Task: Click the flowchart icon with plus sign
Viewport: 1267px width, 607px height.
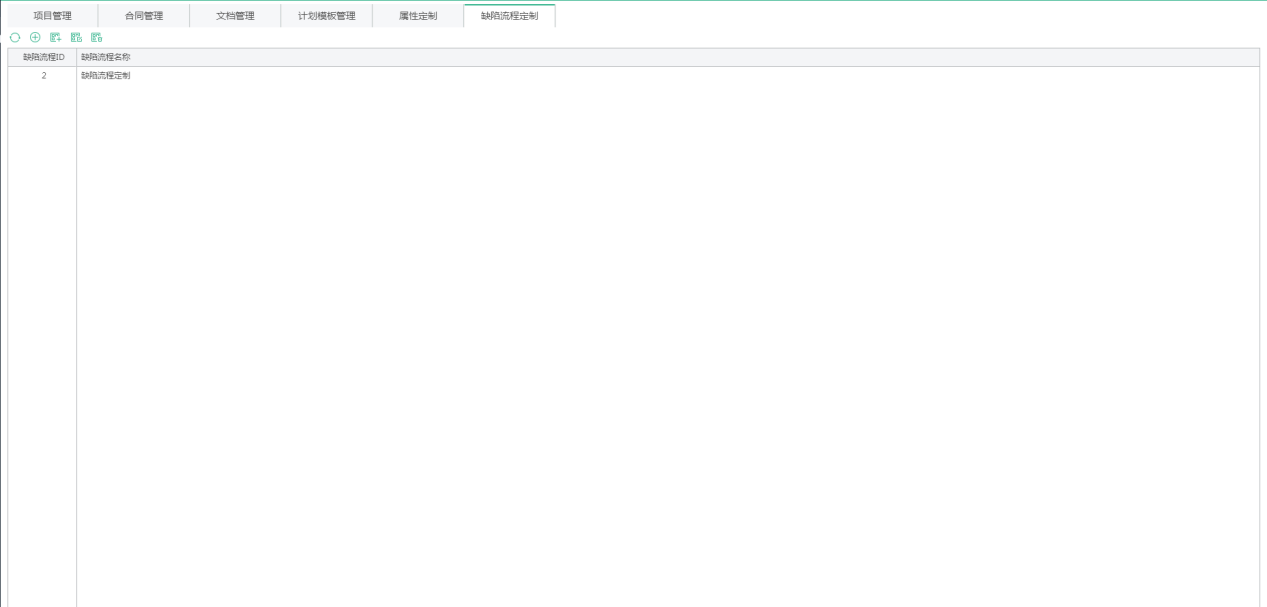Action: (x=56, y=37)
